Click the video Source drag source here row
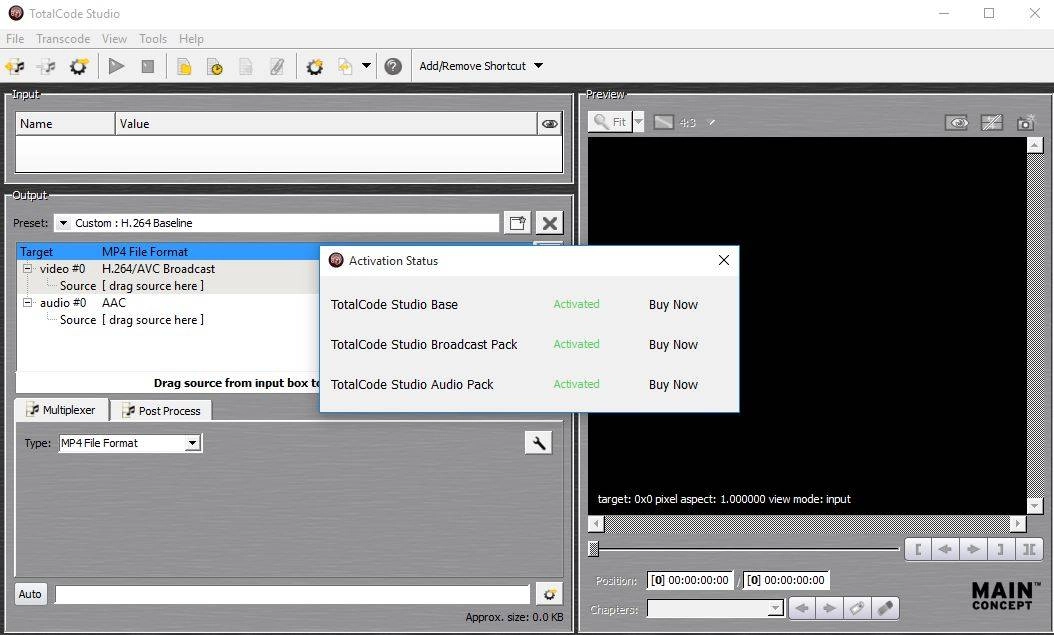1054x635 pixels. click(x=168, y=286)
